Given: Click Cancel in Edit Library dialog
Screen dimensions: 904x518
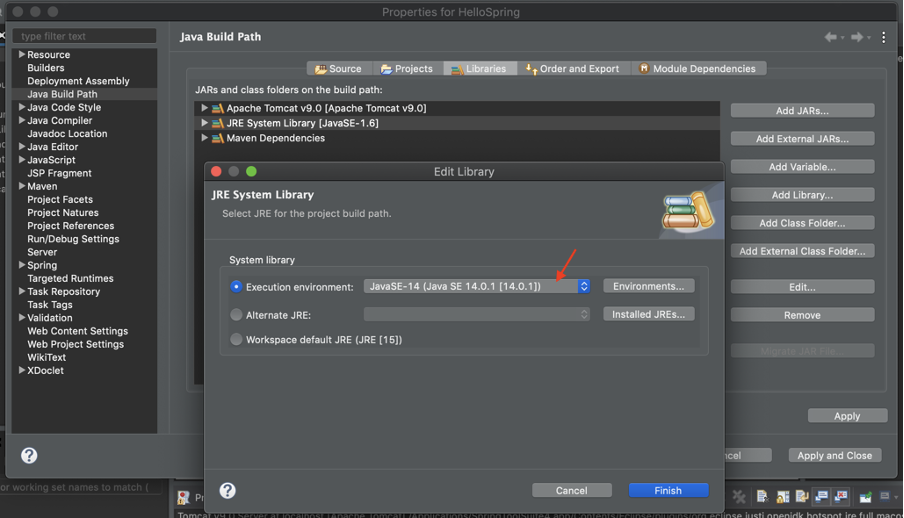Looking at the screenshot, I should [x=571, y=490].
